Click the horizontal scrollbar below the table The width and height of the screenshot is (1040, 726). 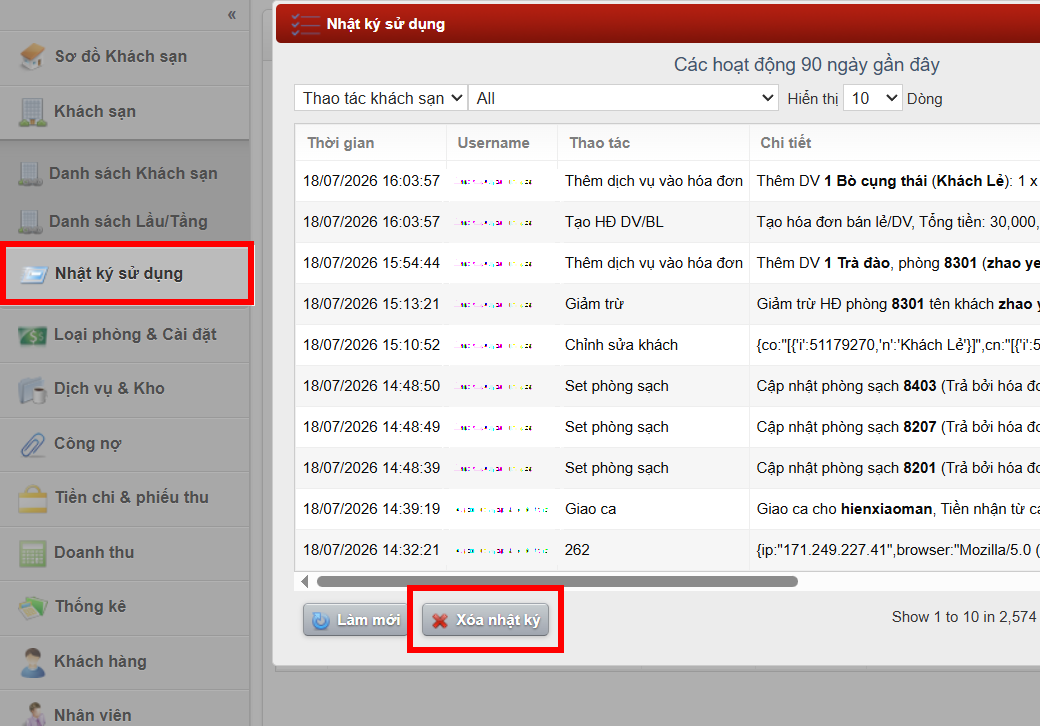557,581
